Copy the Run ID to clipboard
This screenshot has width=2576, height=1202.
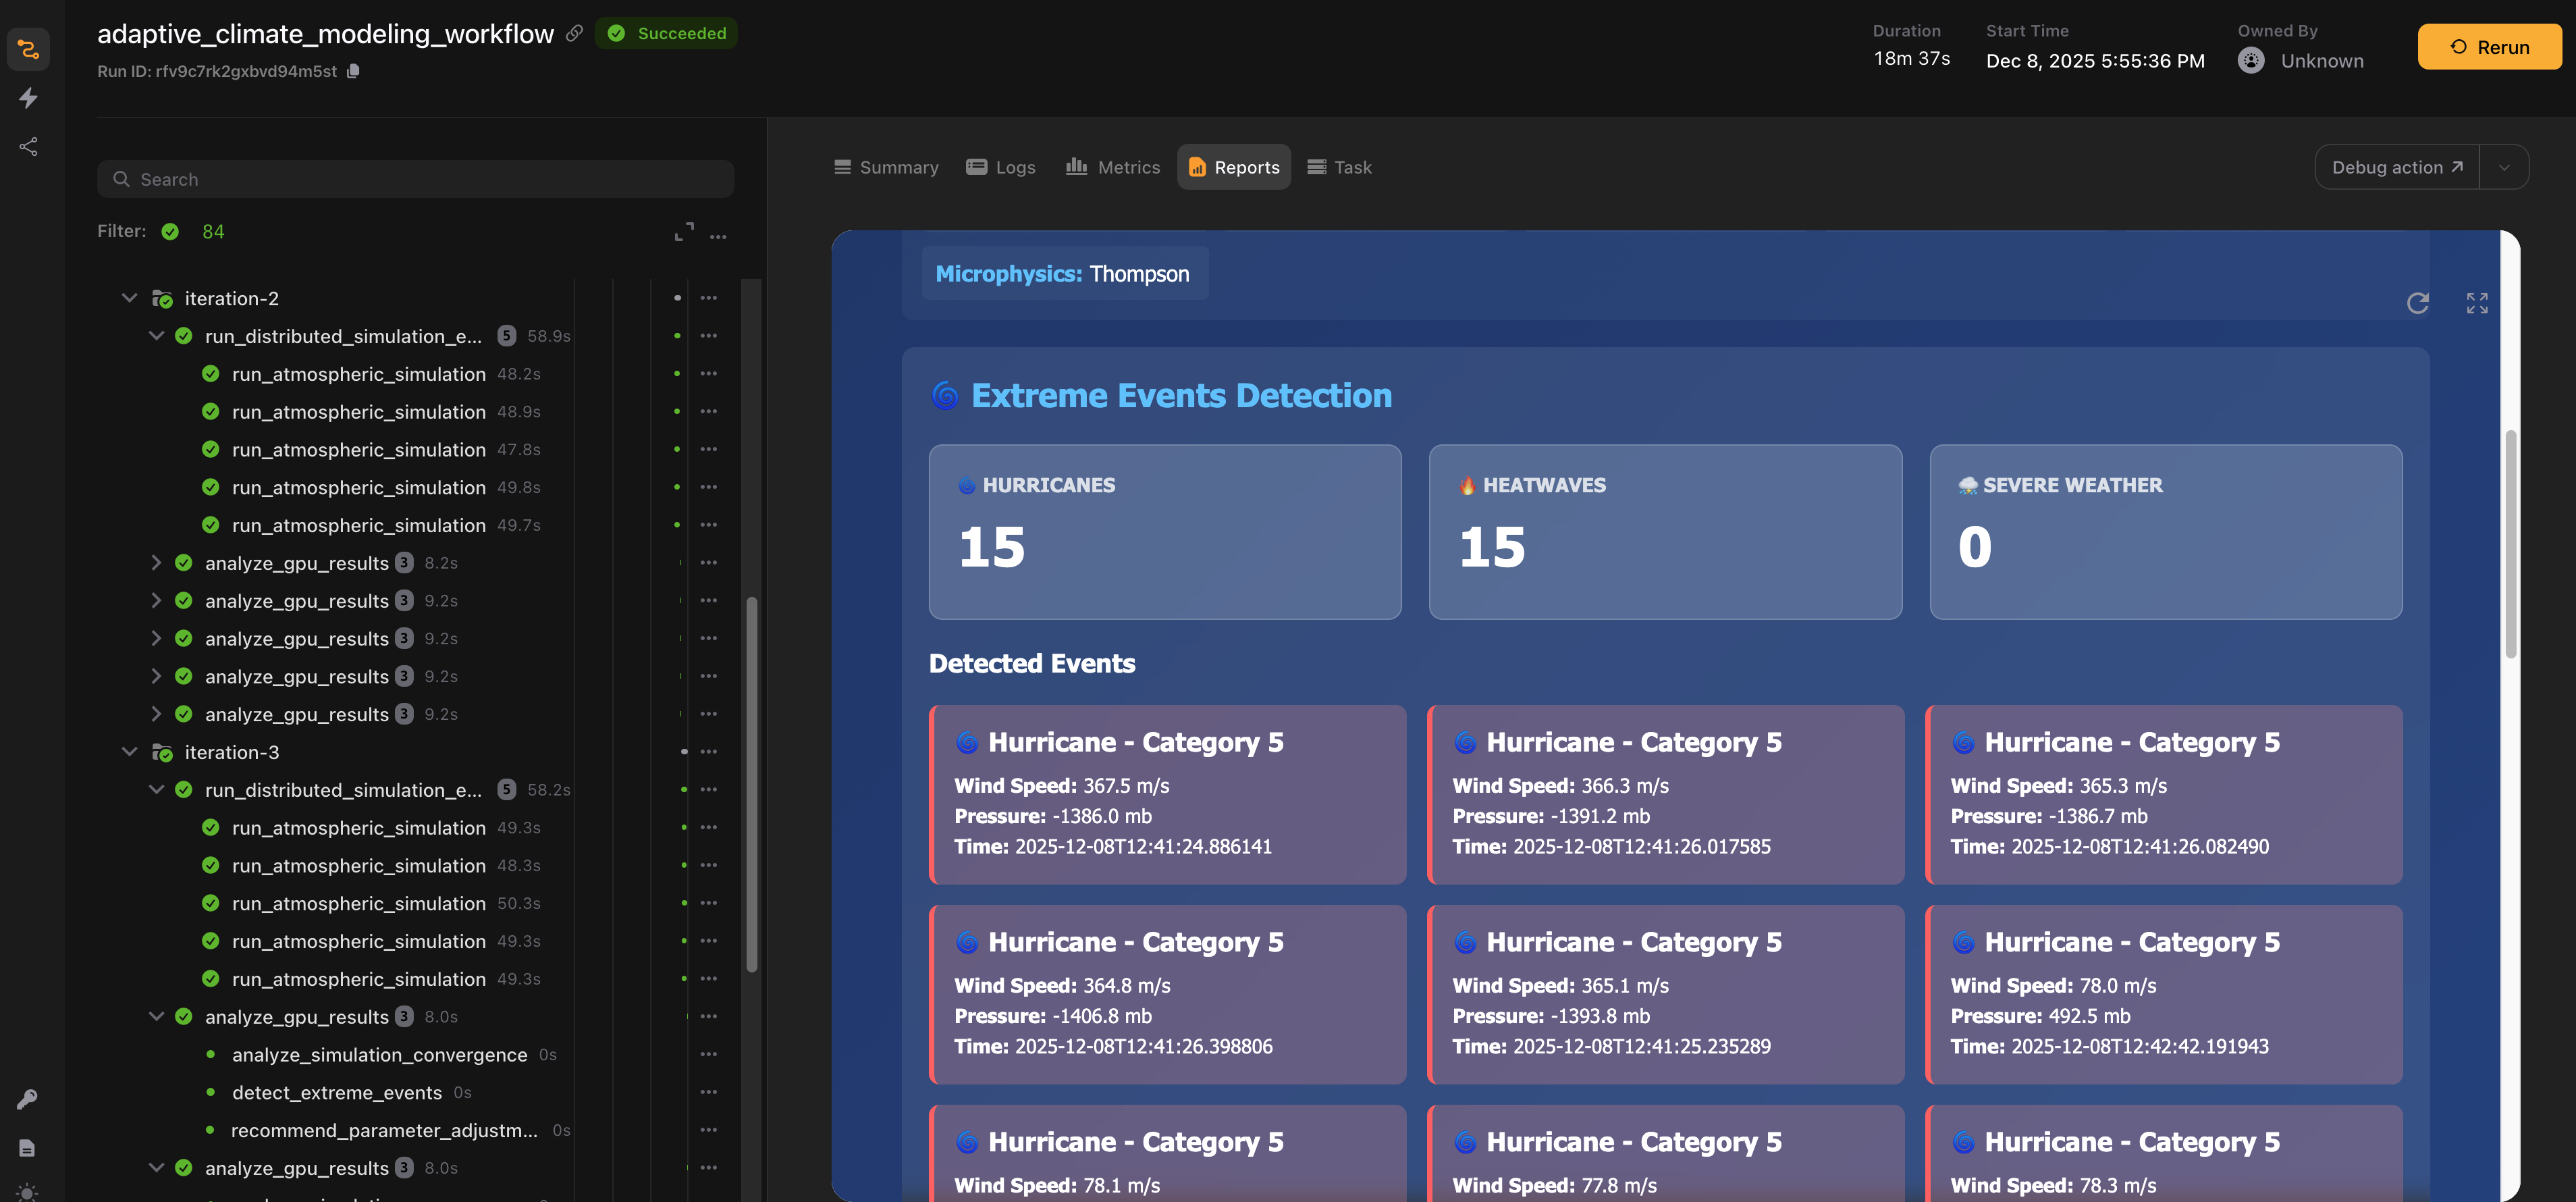click(353, 71)
